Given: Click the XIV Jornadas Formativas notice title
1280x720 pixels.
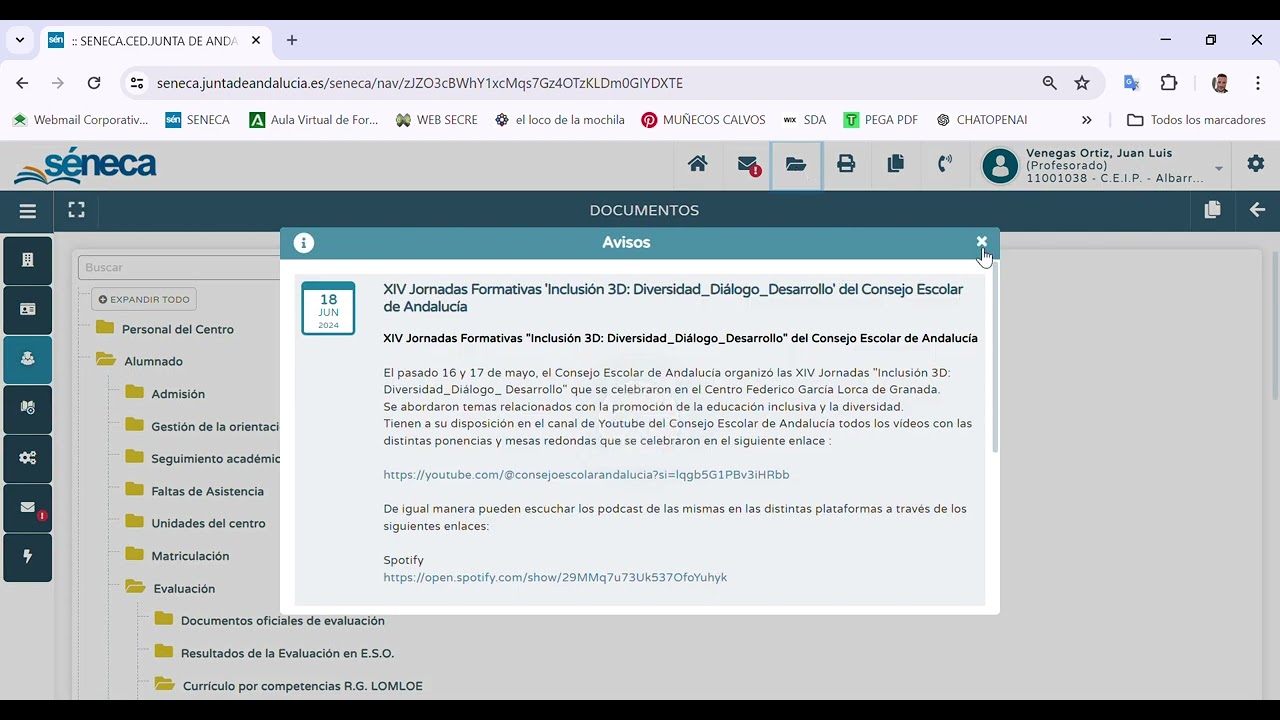Looking at the screenshot, I should (x=673, y=298).
